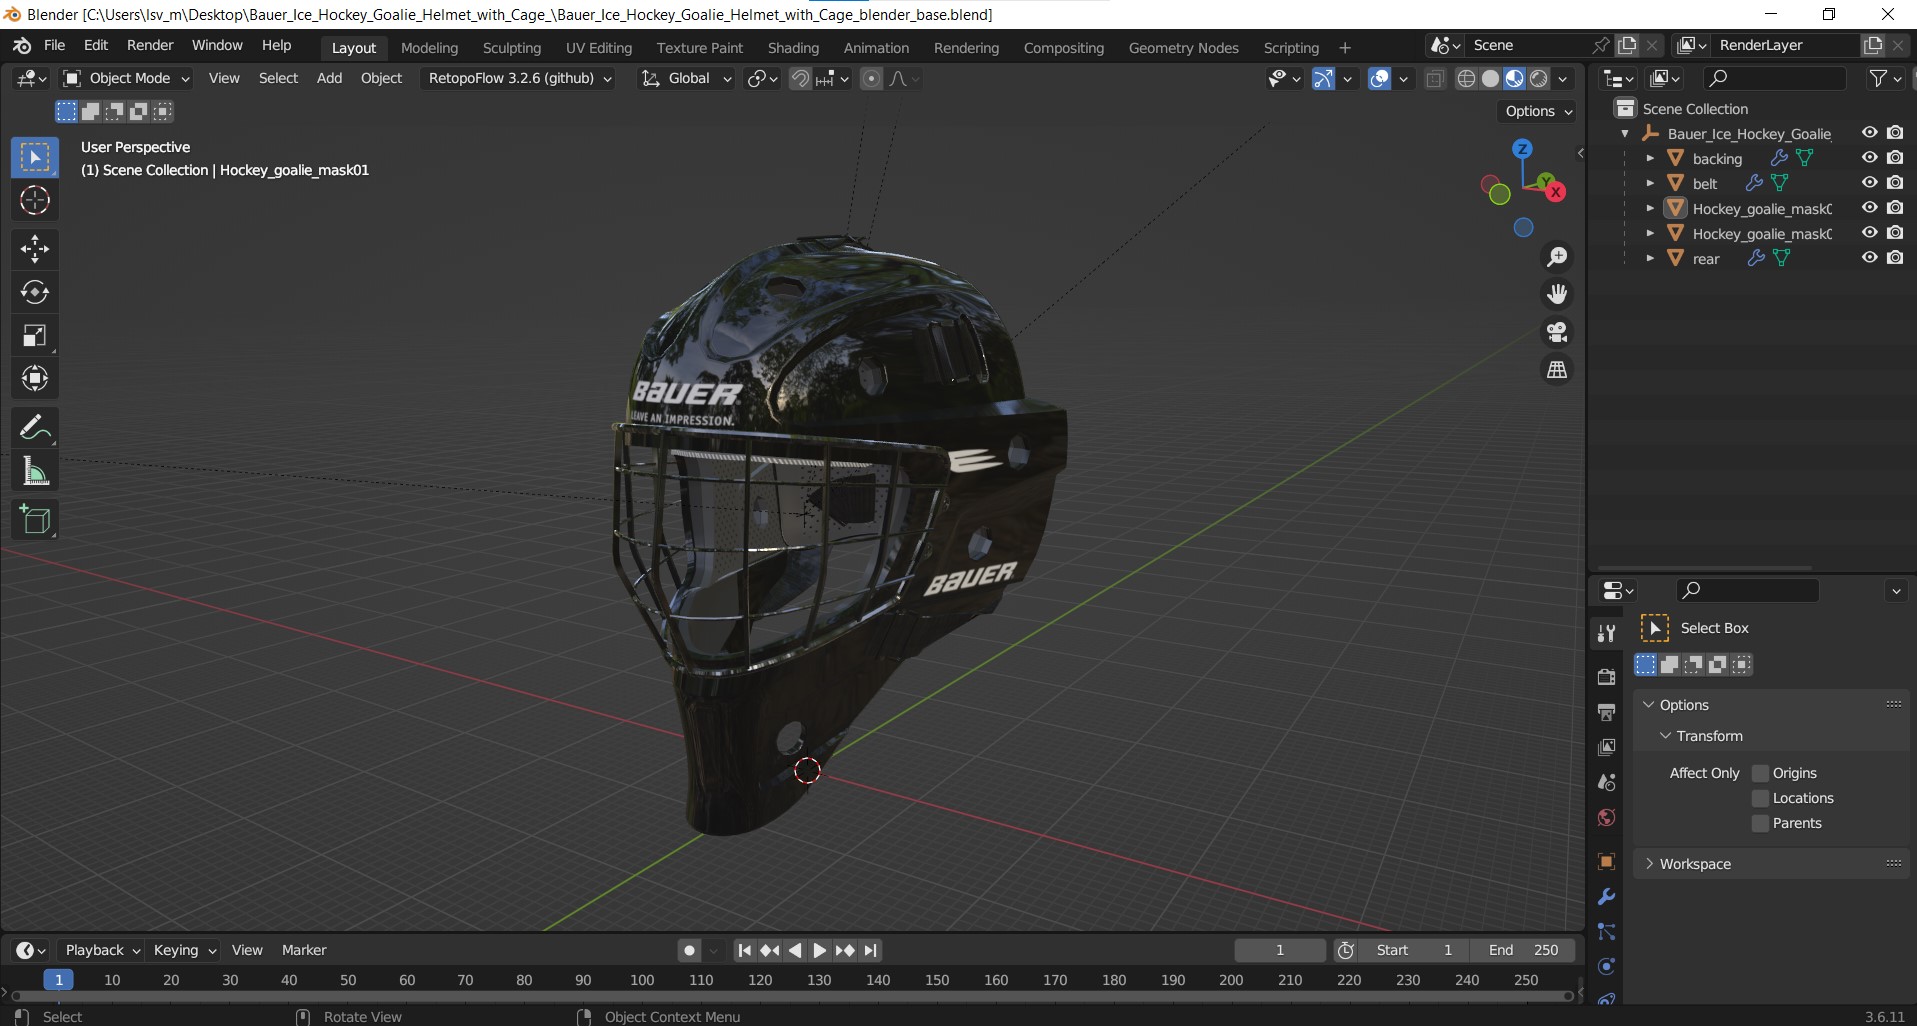This screenshot has width=1917, height=1026.
Task: Expand the rear object in outliner
Action: 1650,258
